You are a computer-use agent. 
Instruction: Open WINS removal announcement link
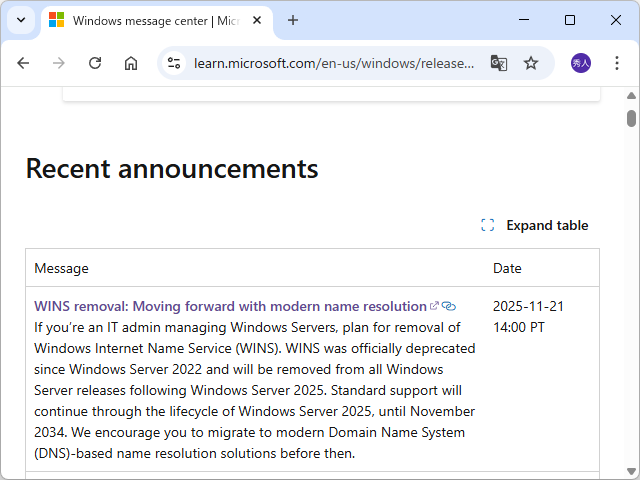click(x=230, y=306)
